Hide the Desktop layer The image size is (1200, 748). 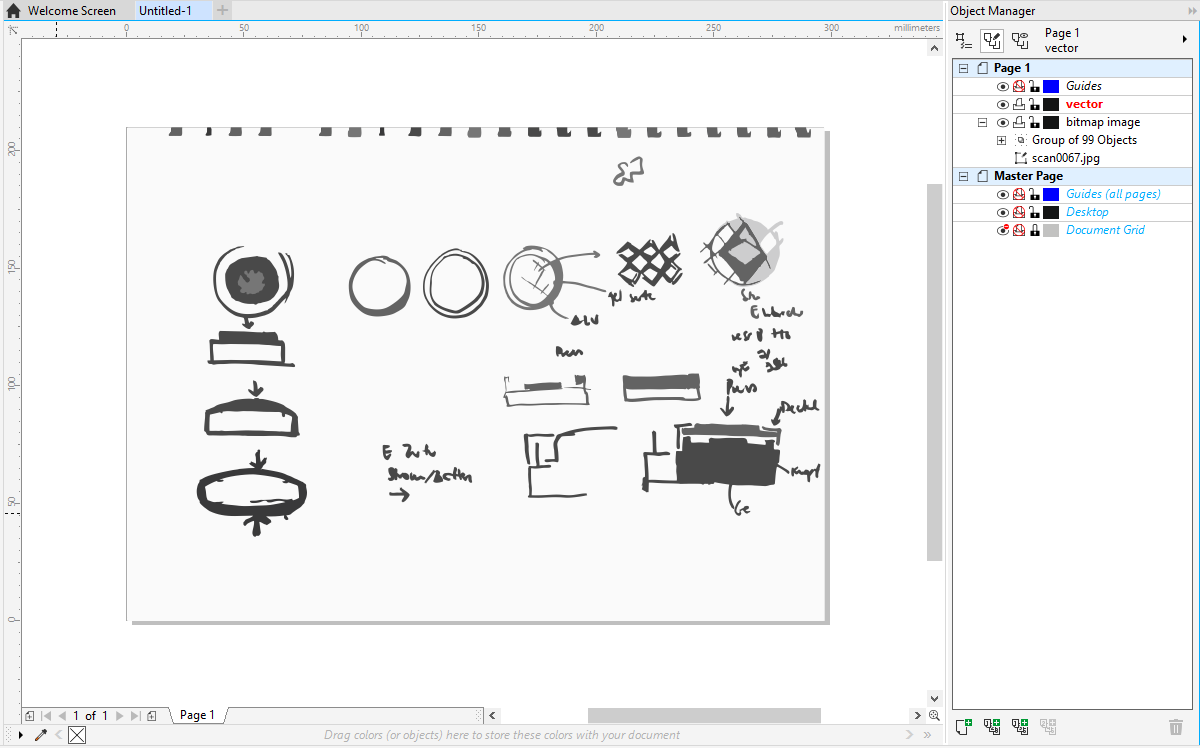pyautogui.click(x=1003, y=212)
